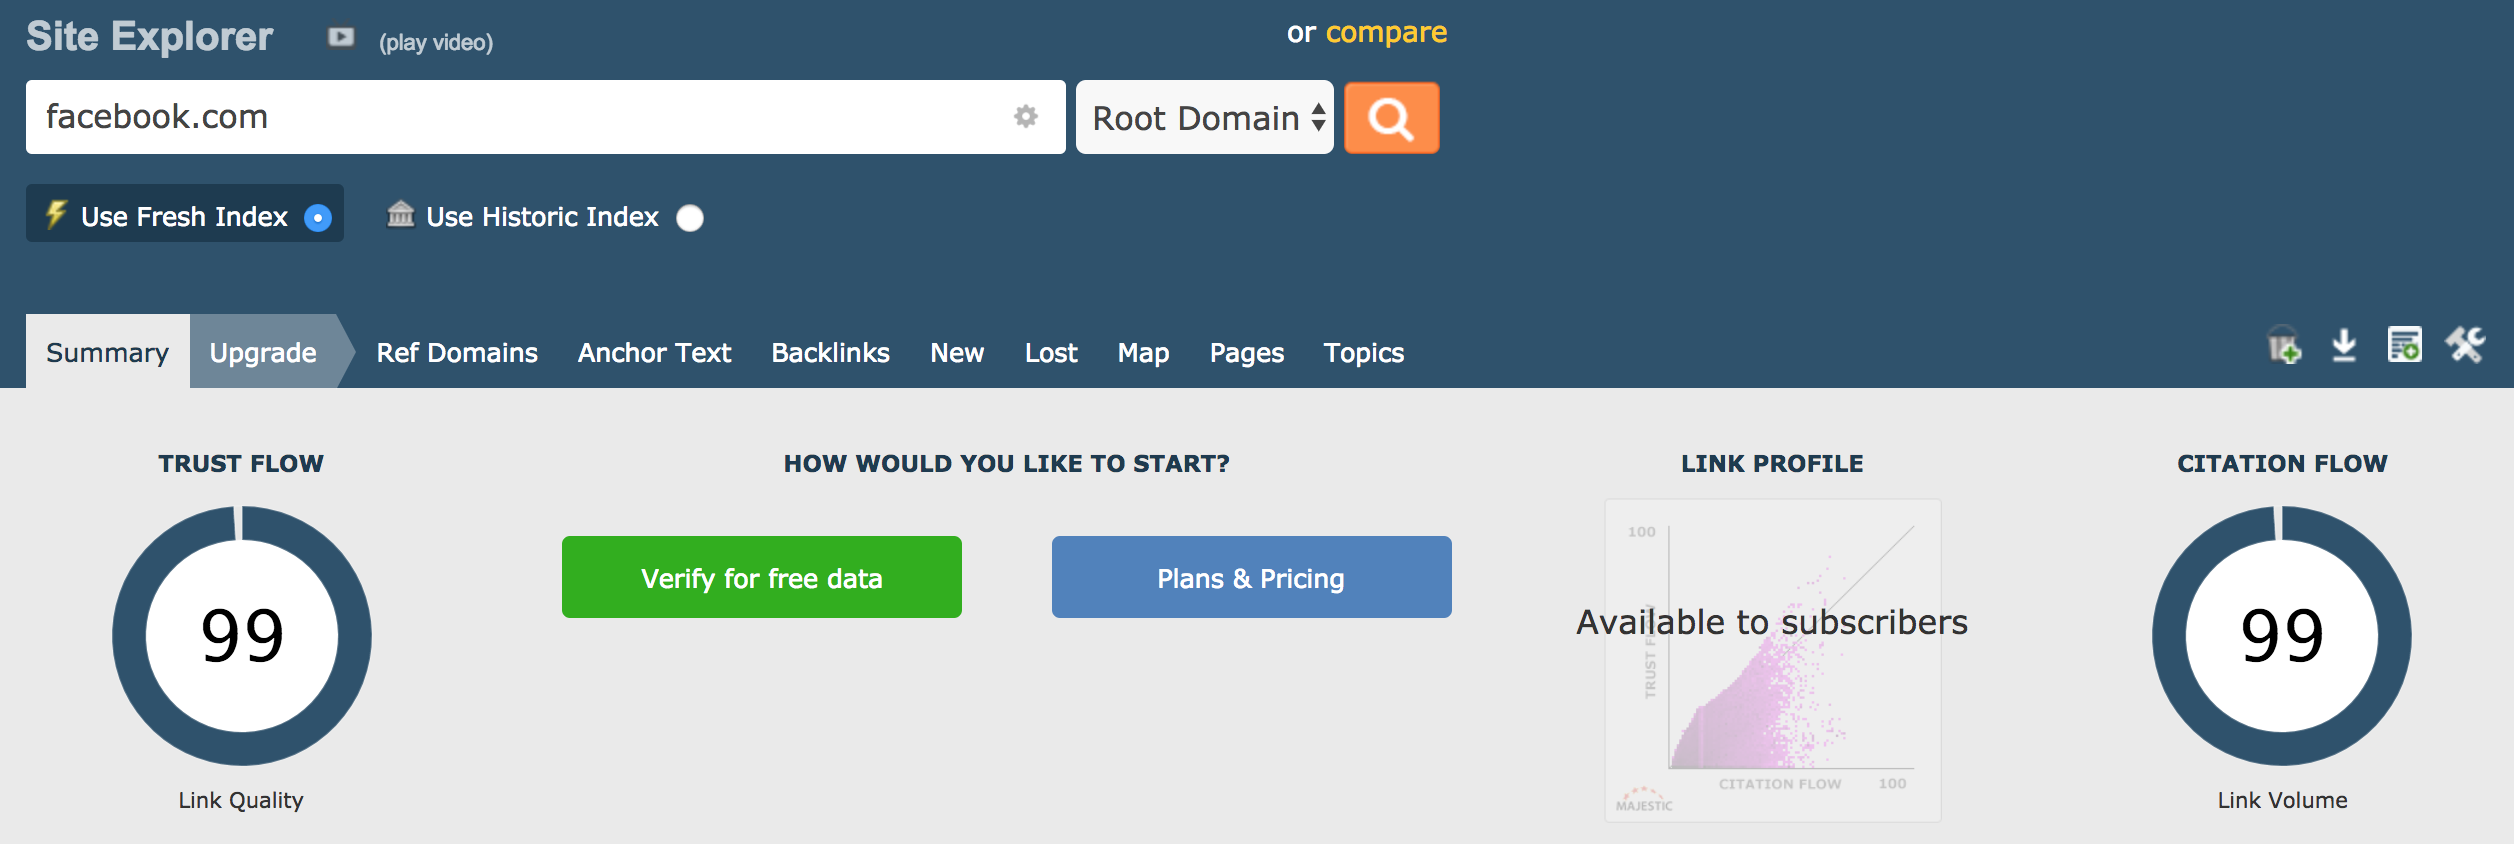Click the add to bucket icon
This screenshot has height=844, width=2514.
coord(2284,347)
